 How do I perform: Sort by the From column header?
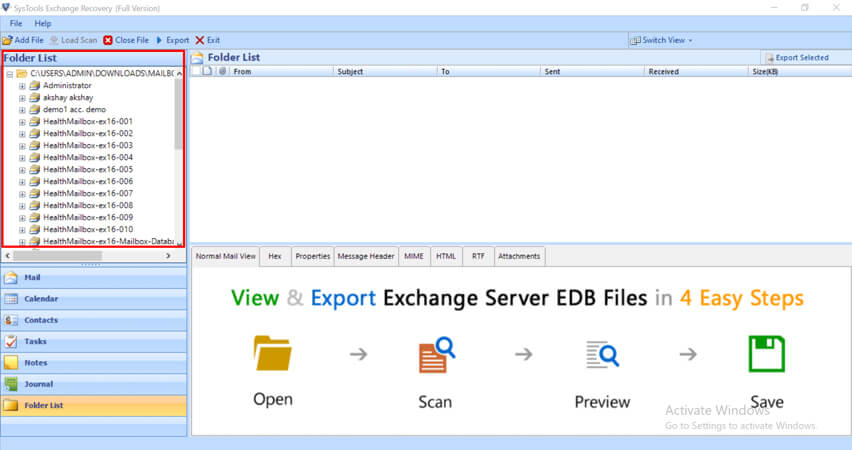(281, 72)
